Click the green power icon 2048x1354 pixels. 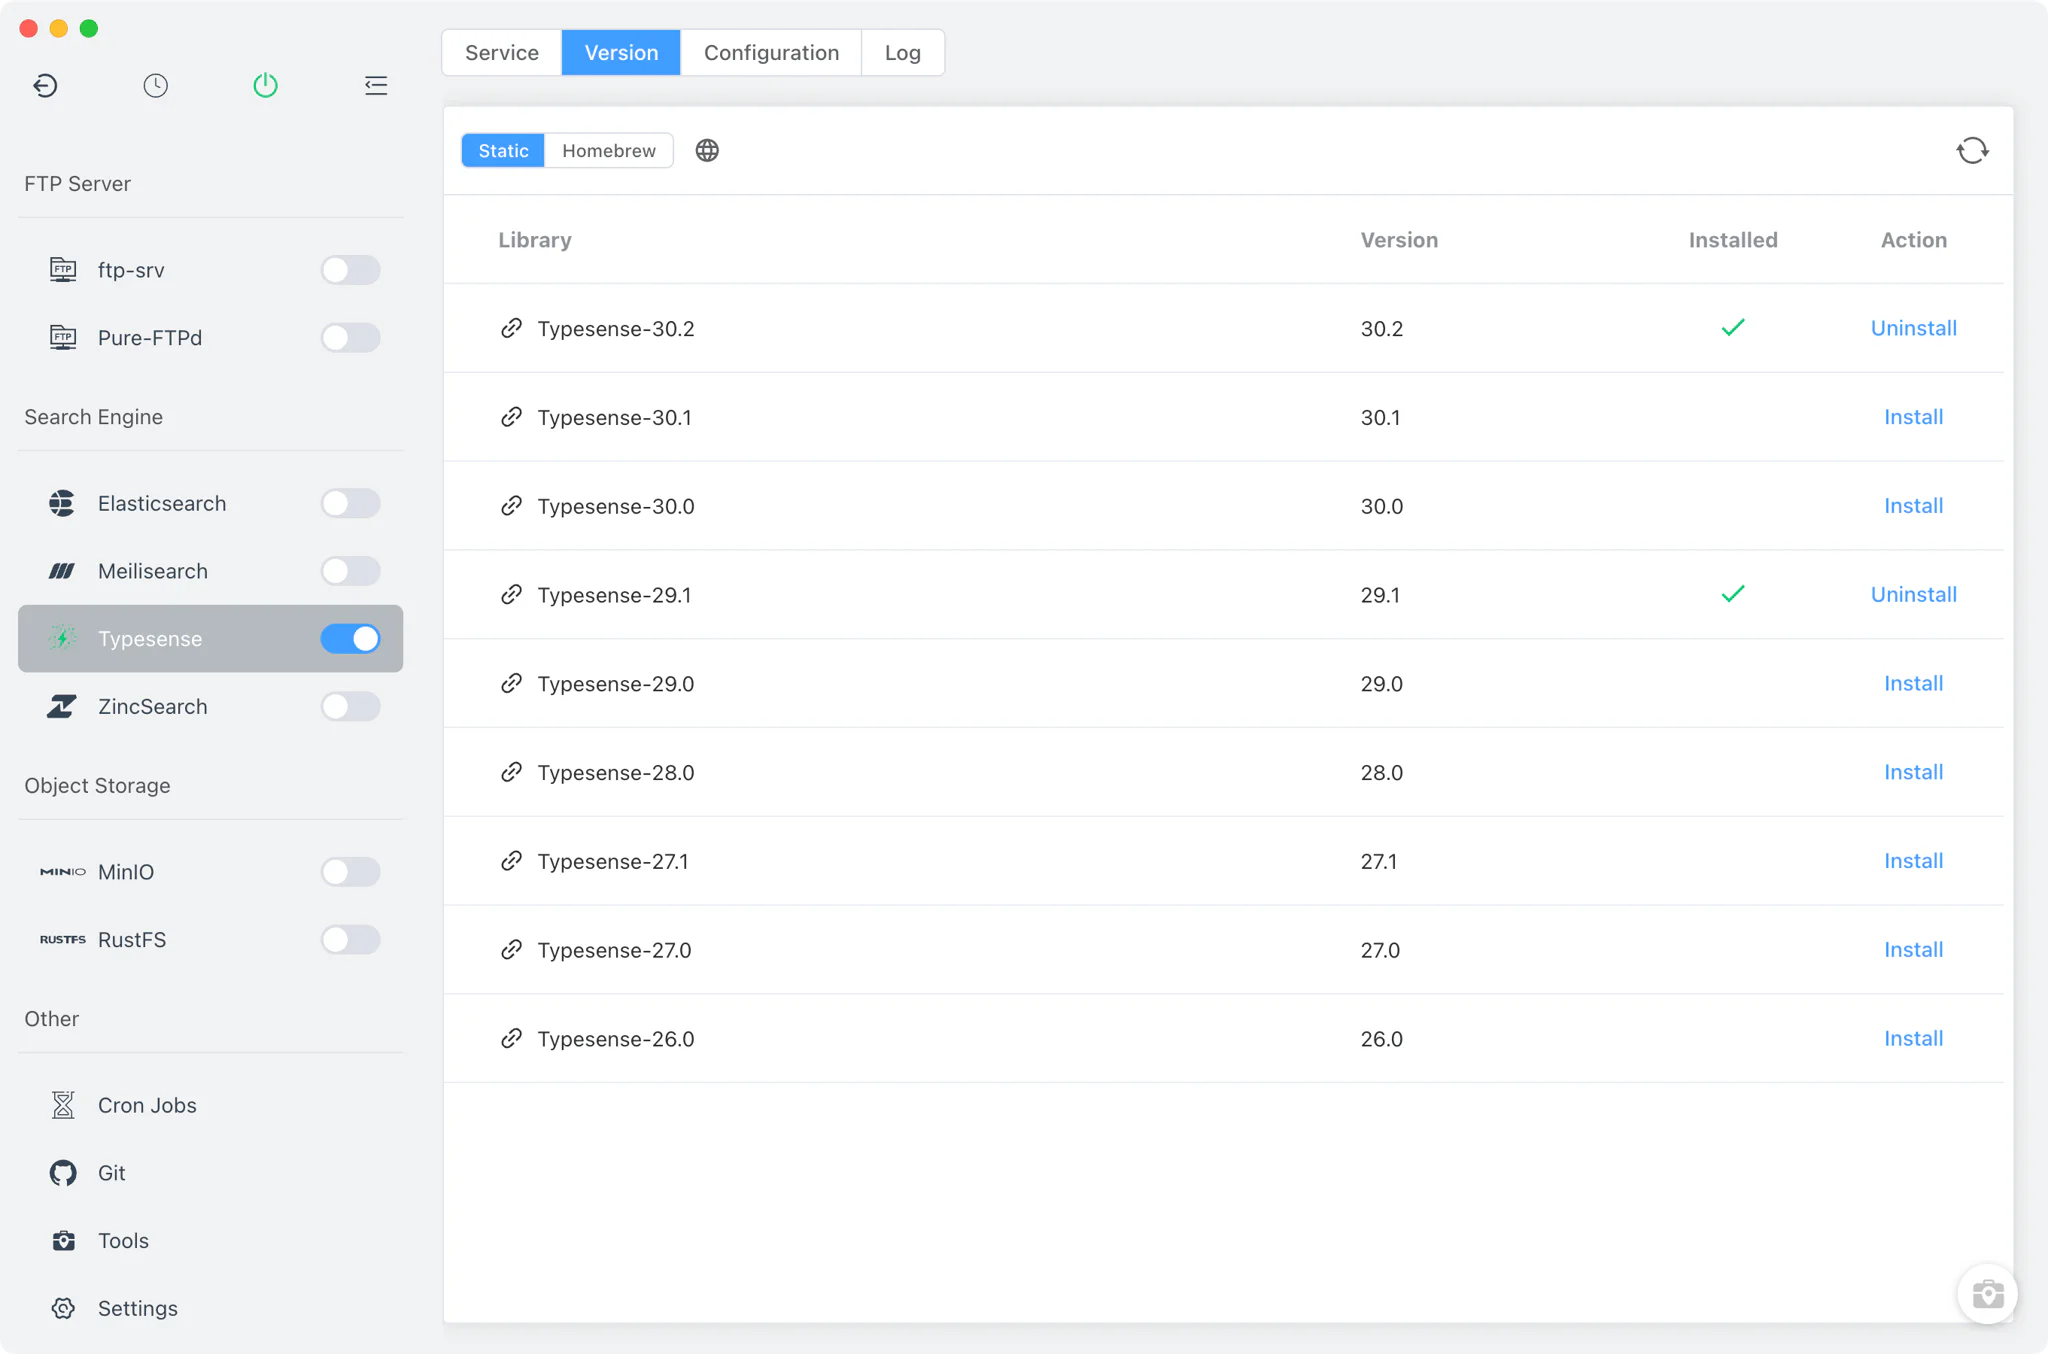[265, 85]
